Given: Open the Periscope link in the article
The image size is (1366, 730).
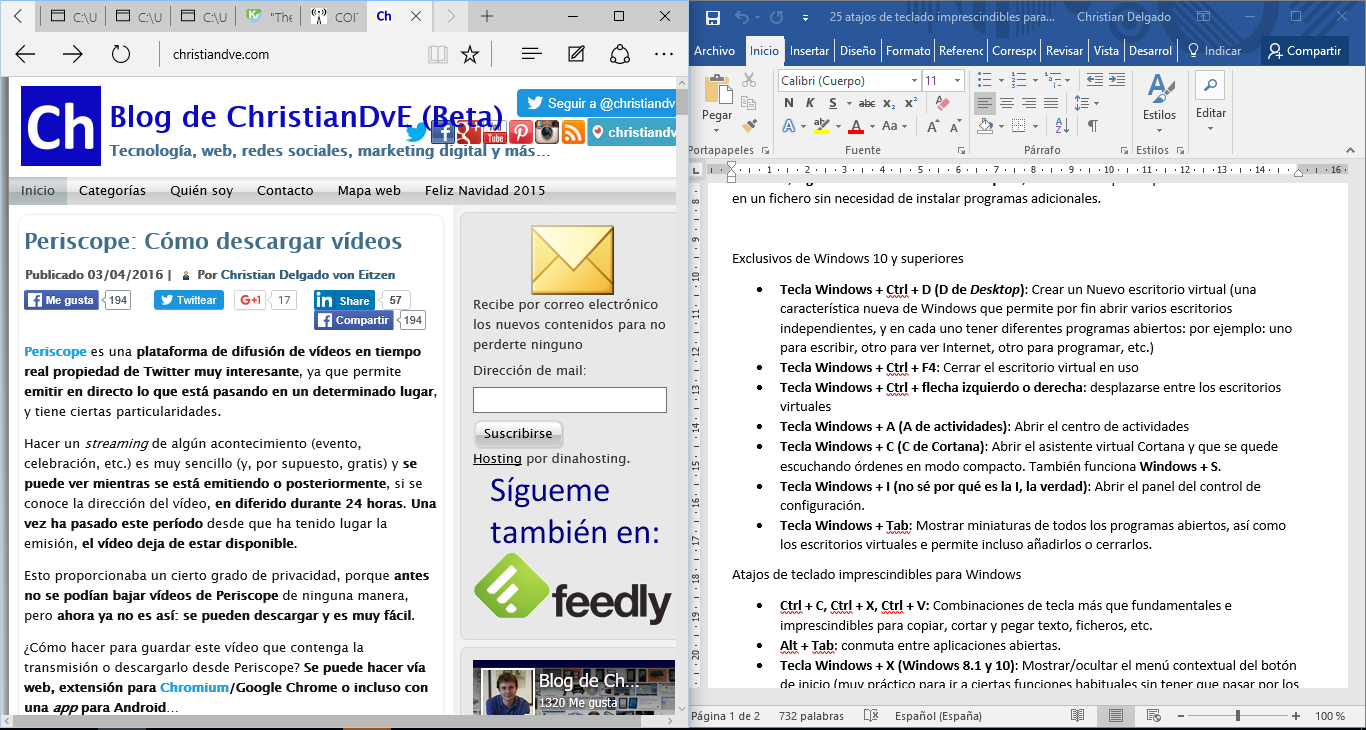Looking at the screenshot, I should (x=55, y=351).
